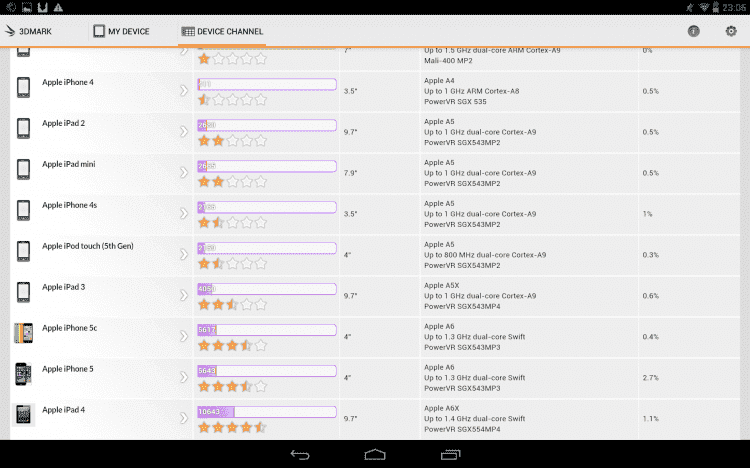The height and width of the screenshot is (468, 750).
Task: Click the star rating of Apple iPad 4
Action: pyautogui.click(x=232, y=427)
